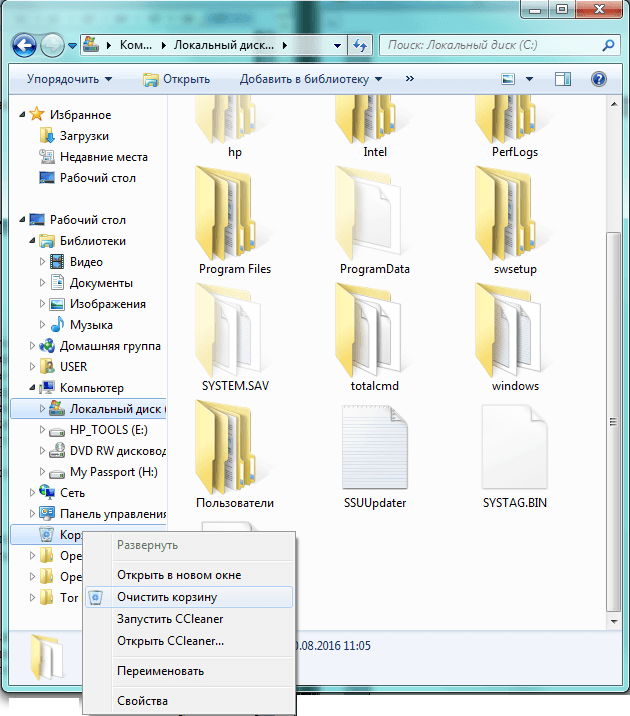
Task: Click the Сеть network icon
Action: (47, 492)
